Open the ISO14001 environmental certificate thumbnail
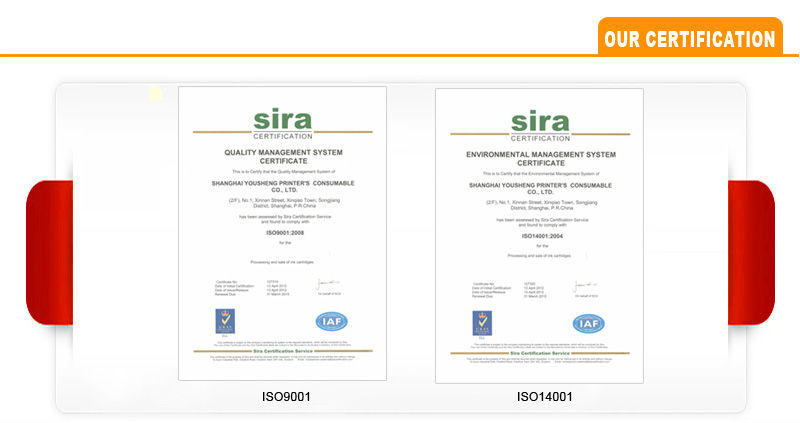Viewport: 800px width, 423px height. point(539,236)
